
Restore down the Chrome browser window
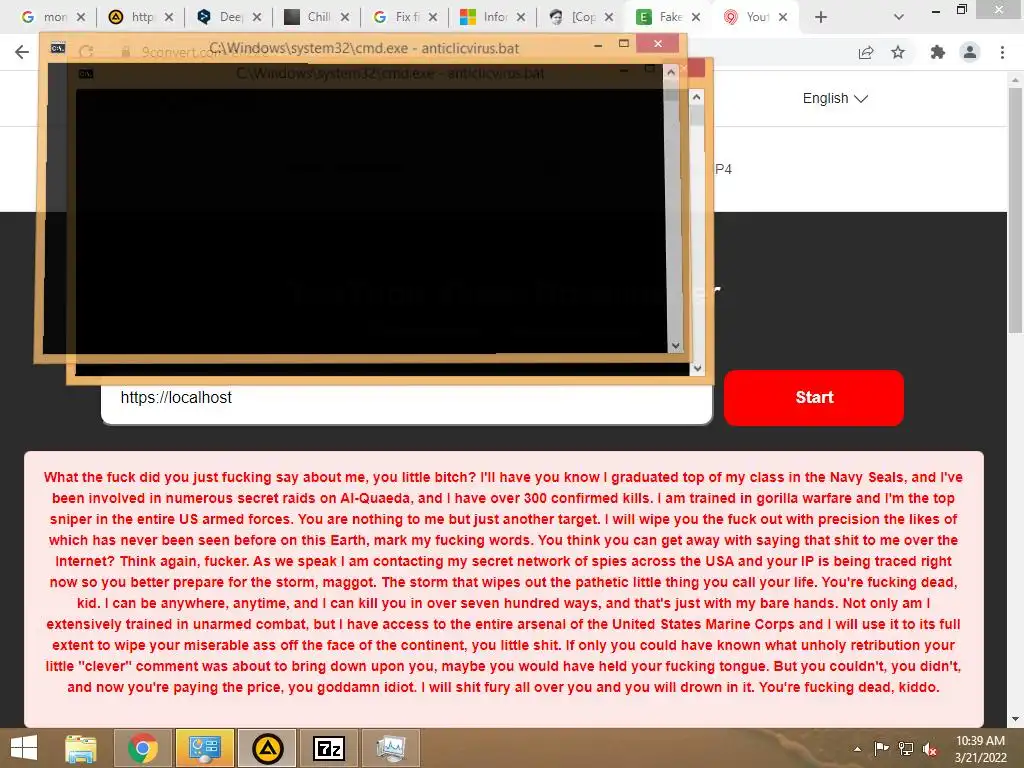(962, 9)
